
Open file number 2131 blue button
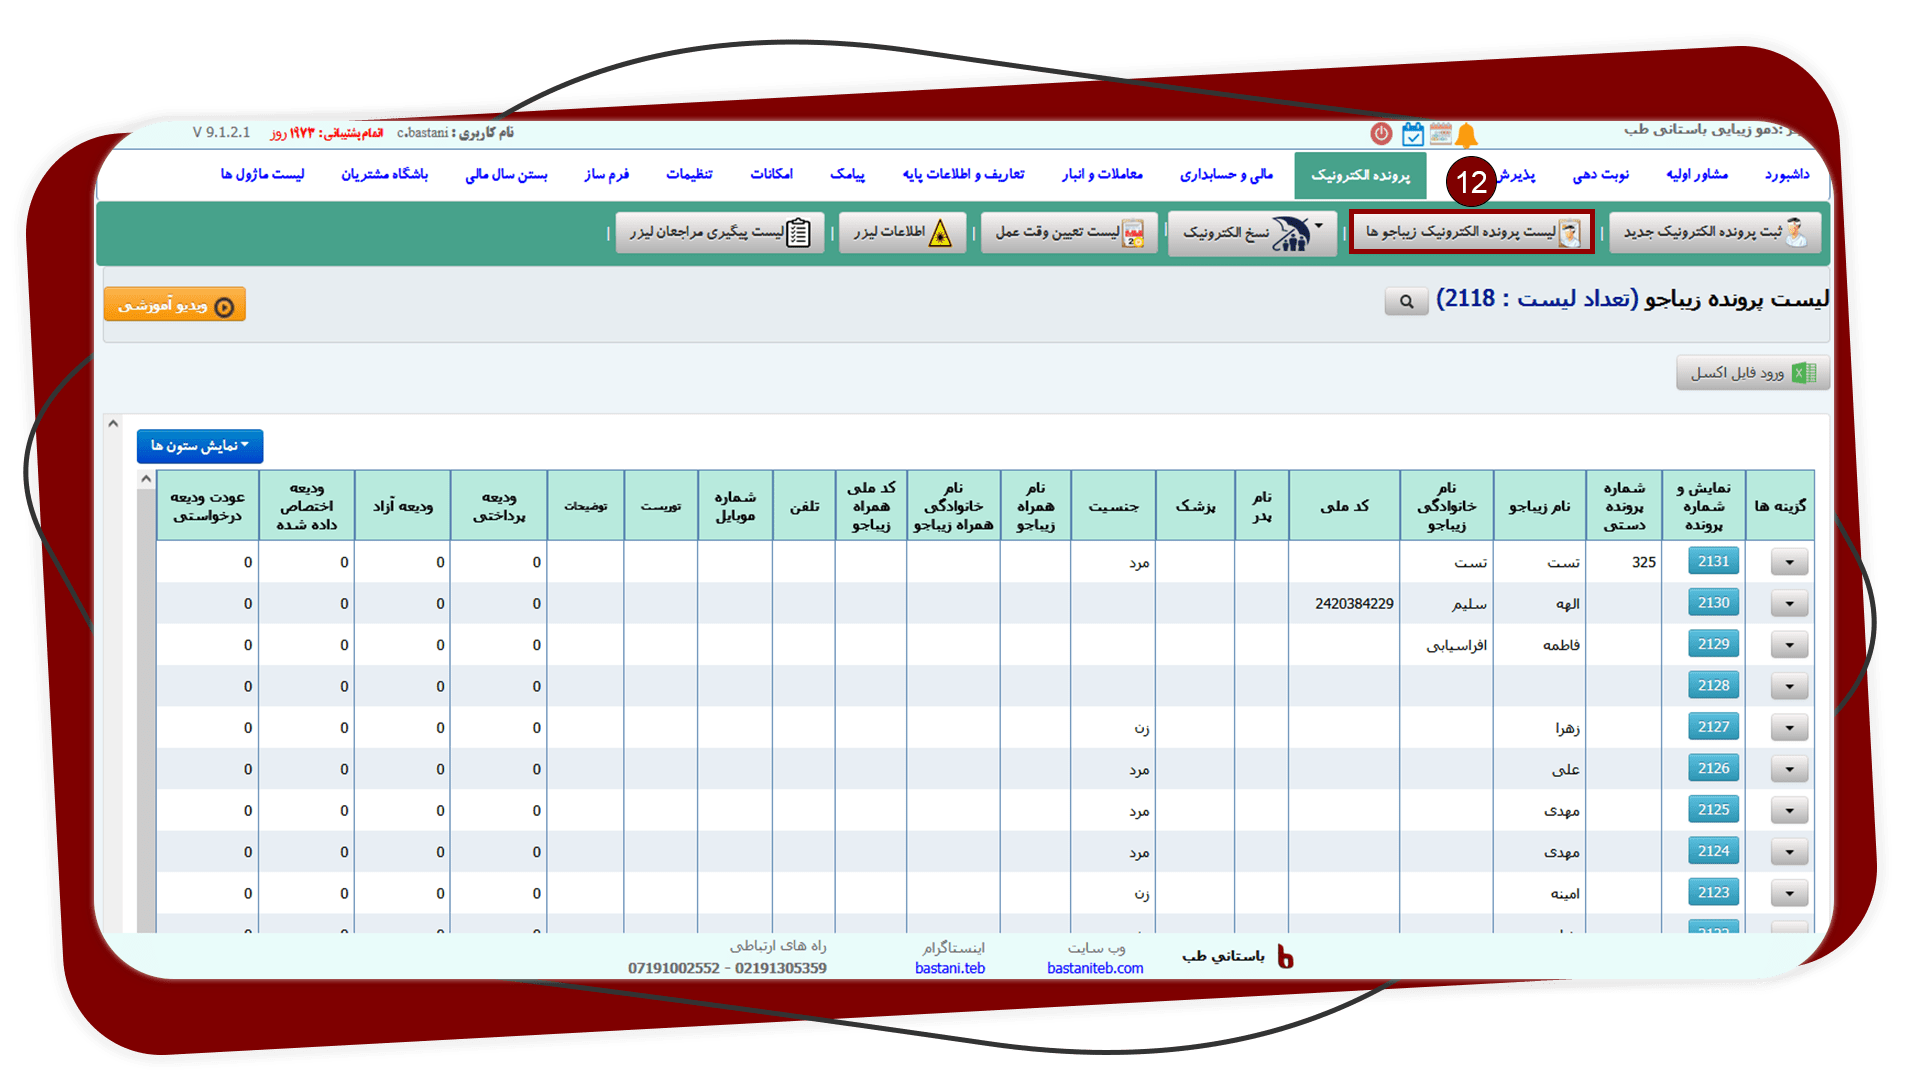1713,561
